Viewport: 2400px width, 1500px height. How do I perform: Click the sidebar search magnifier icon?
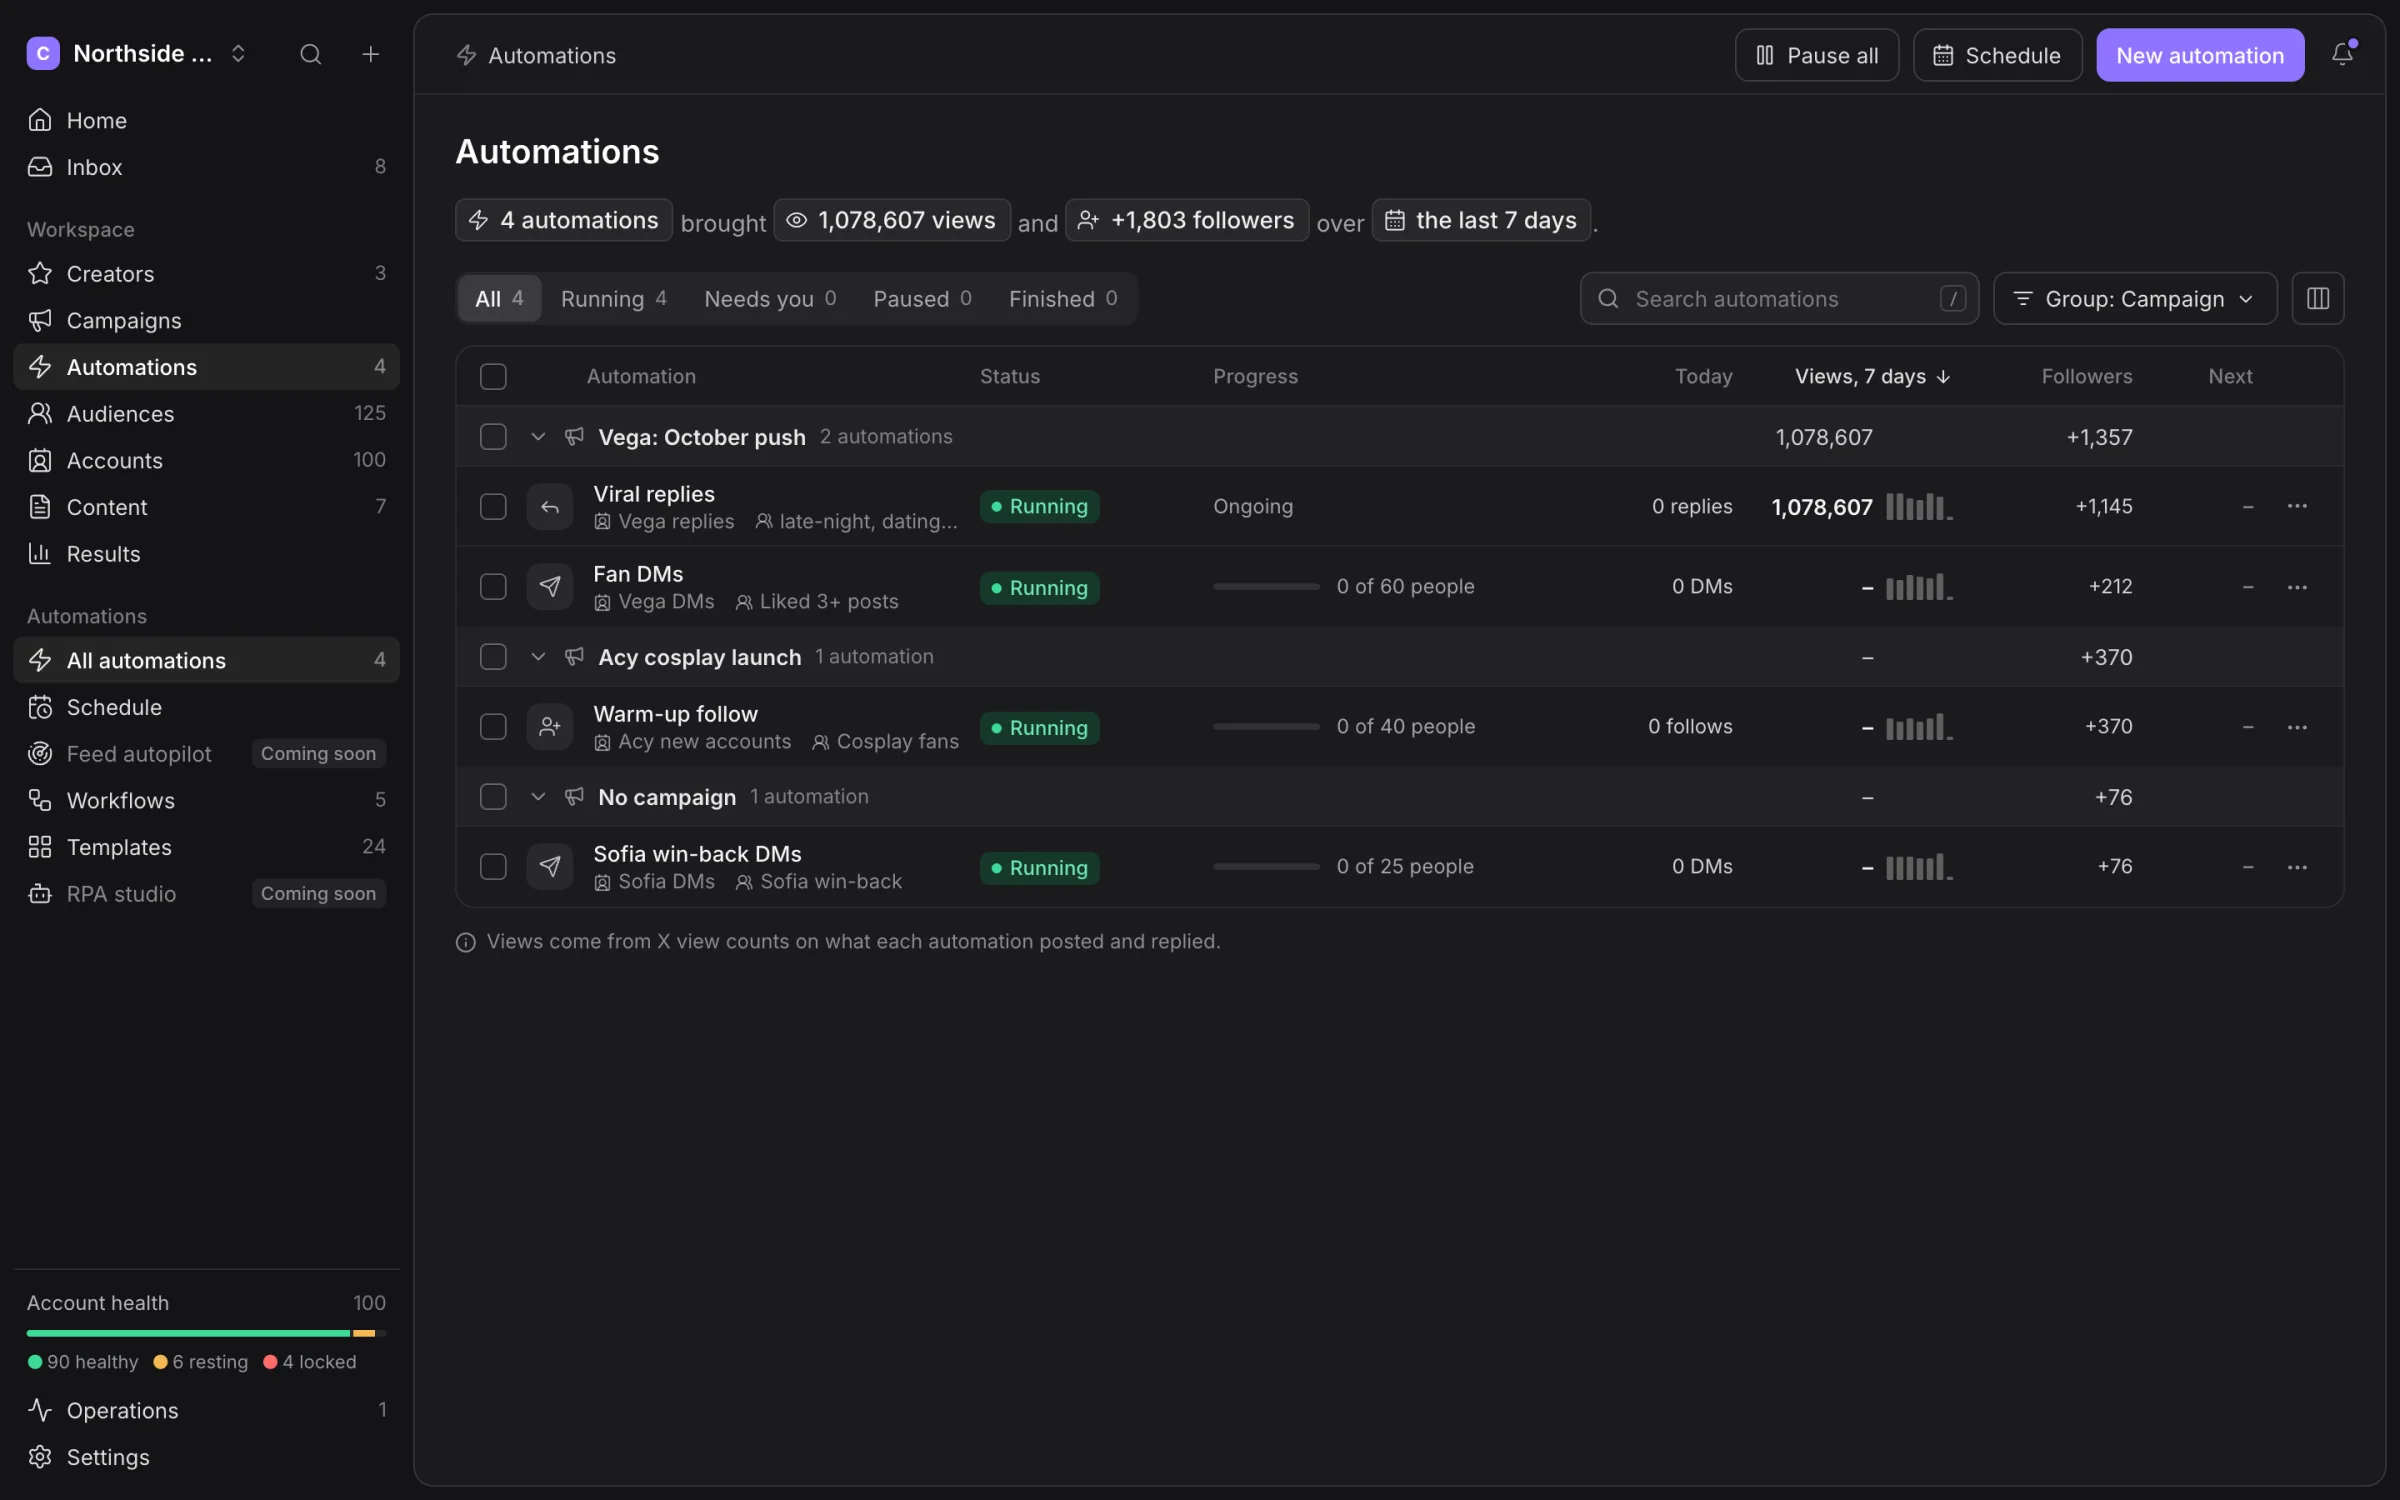pyautogui.click(x=310, y=54)
